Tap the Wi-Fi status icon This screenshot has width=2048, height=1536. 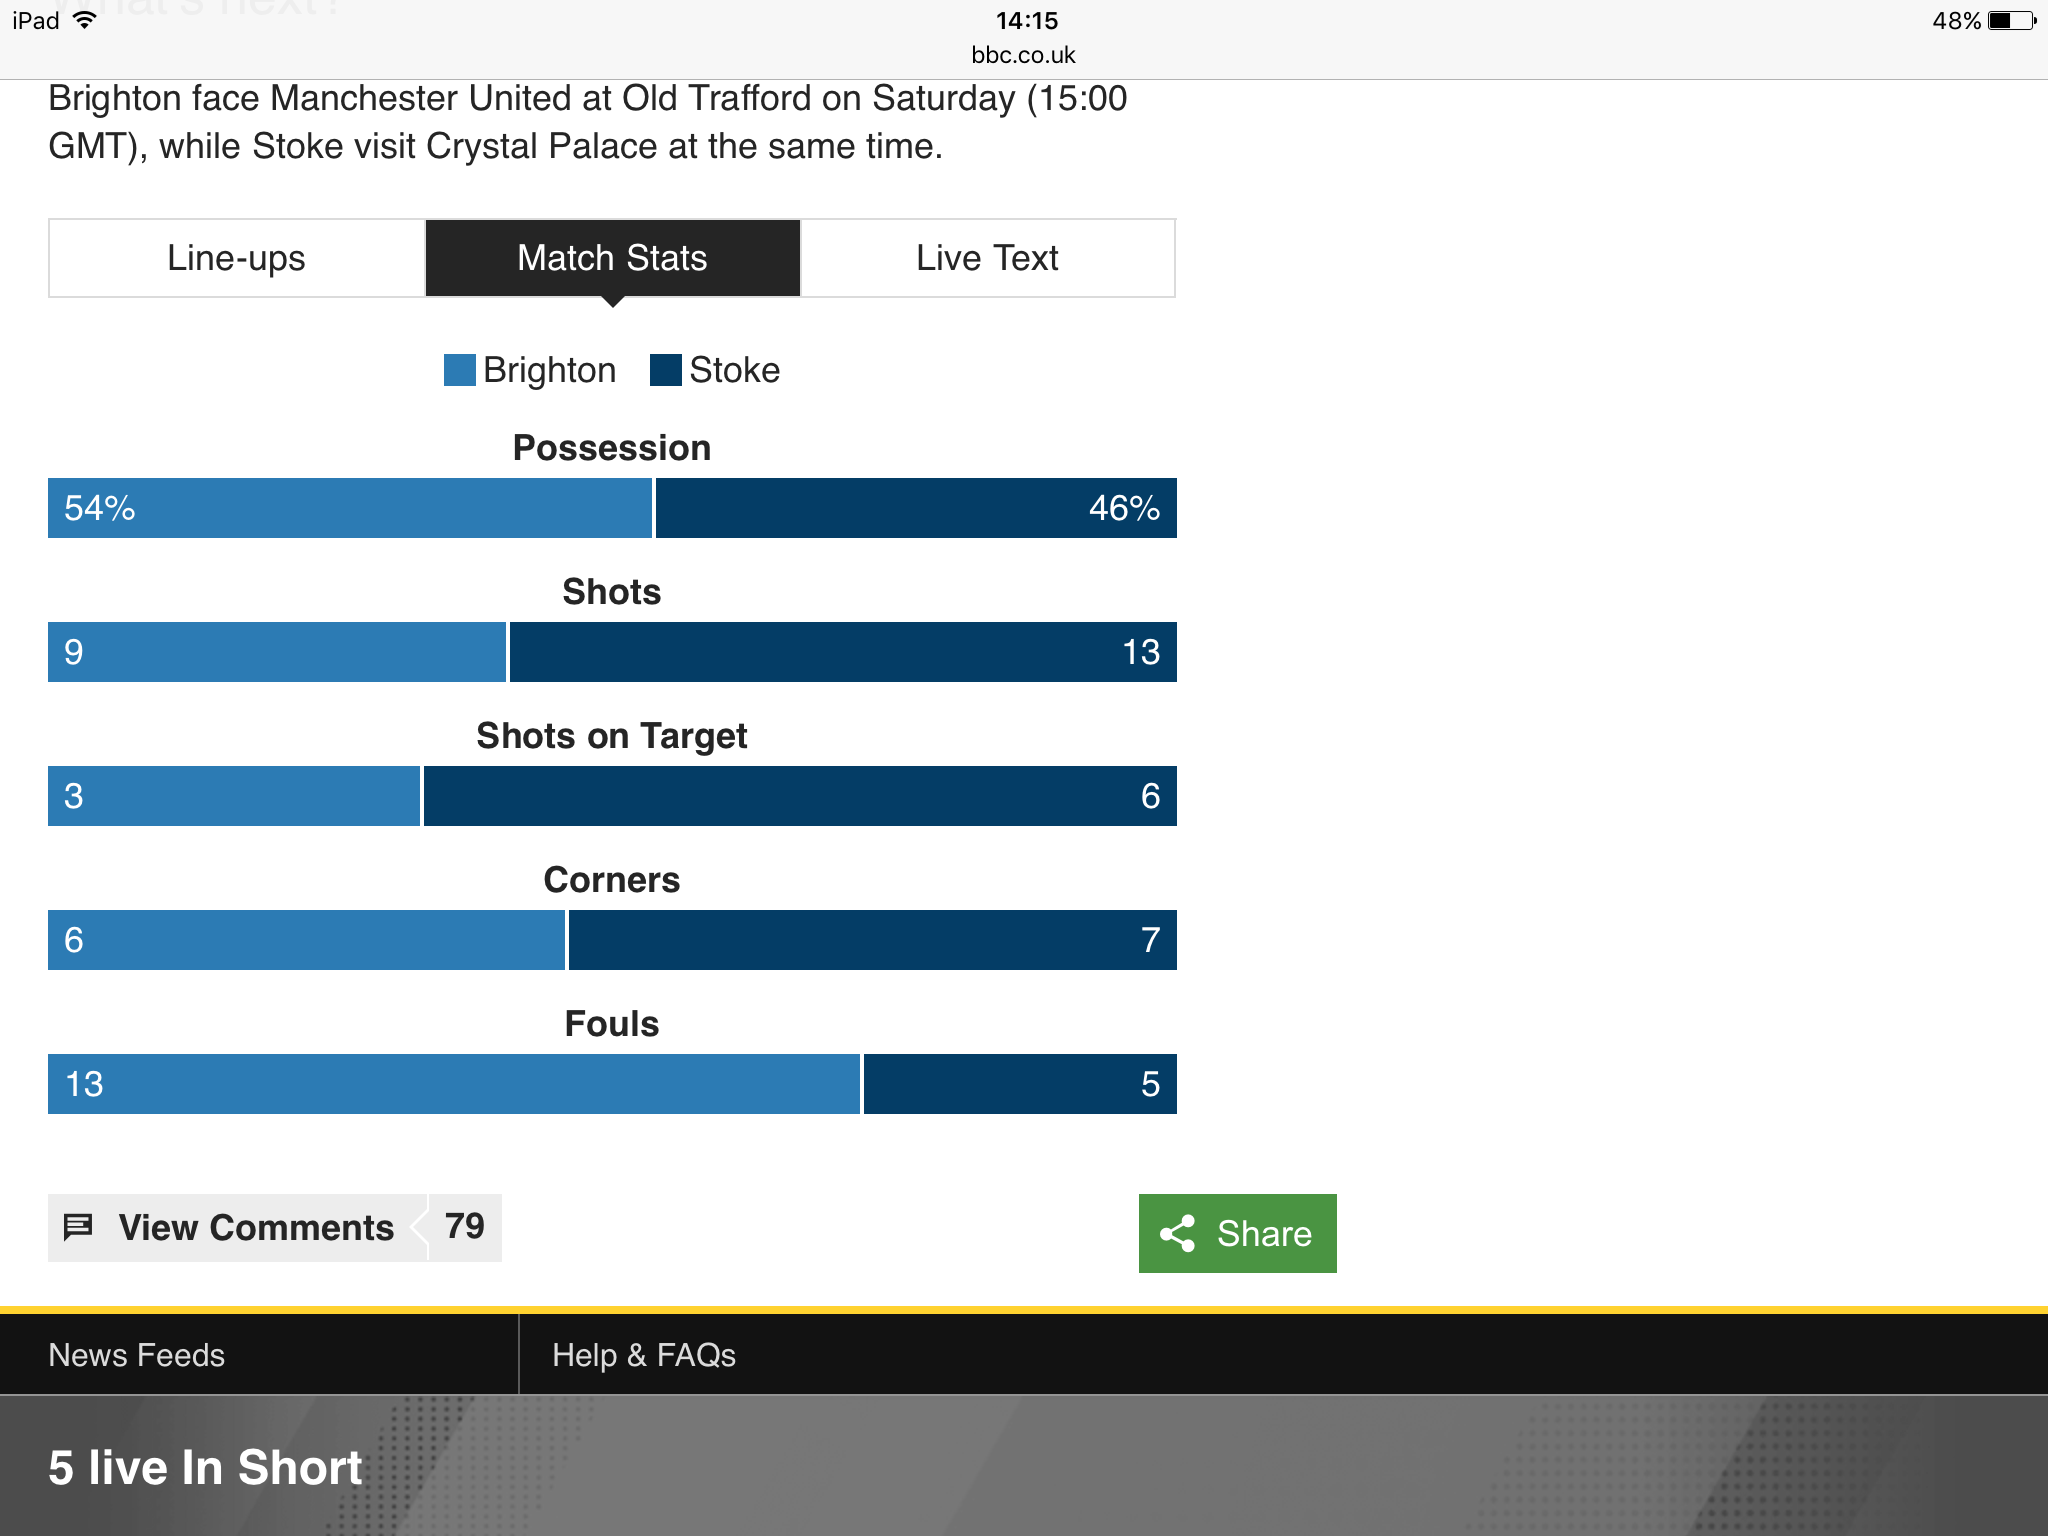(86, 20)
